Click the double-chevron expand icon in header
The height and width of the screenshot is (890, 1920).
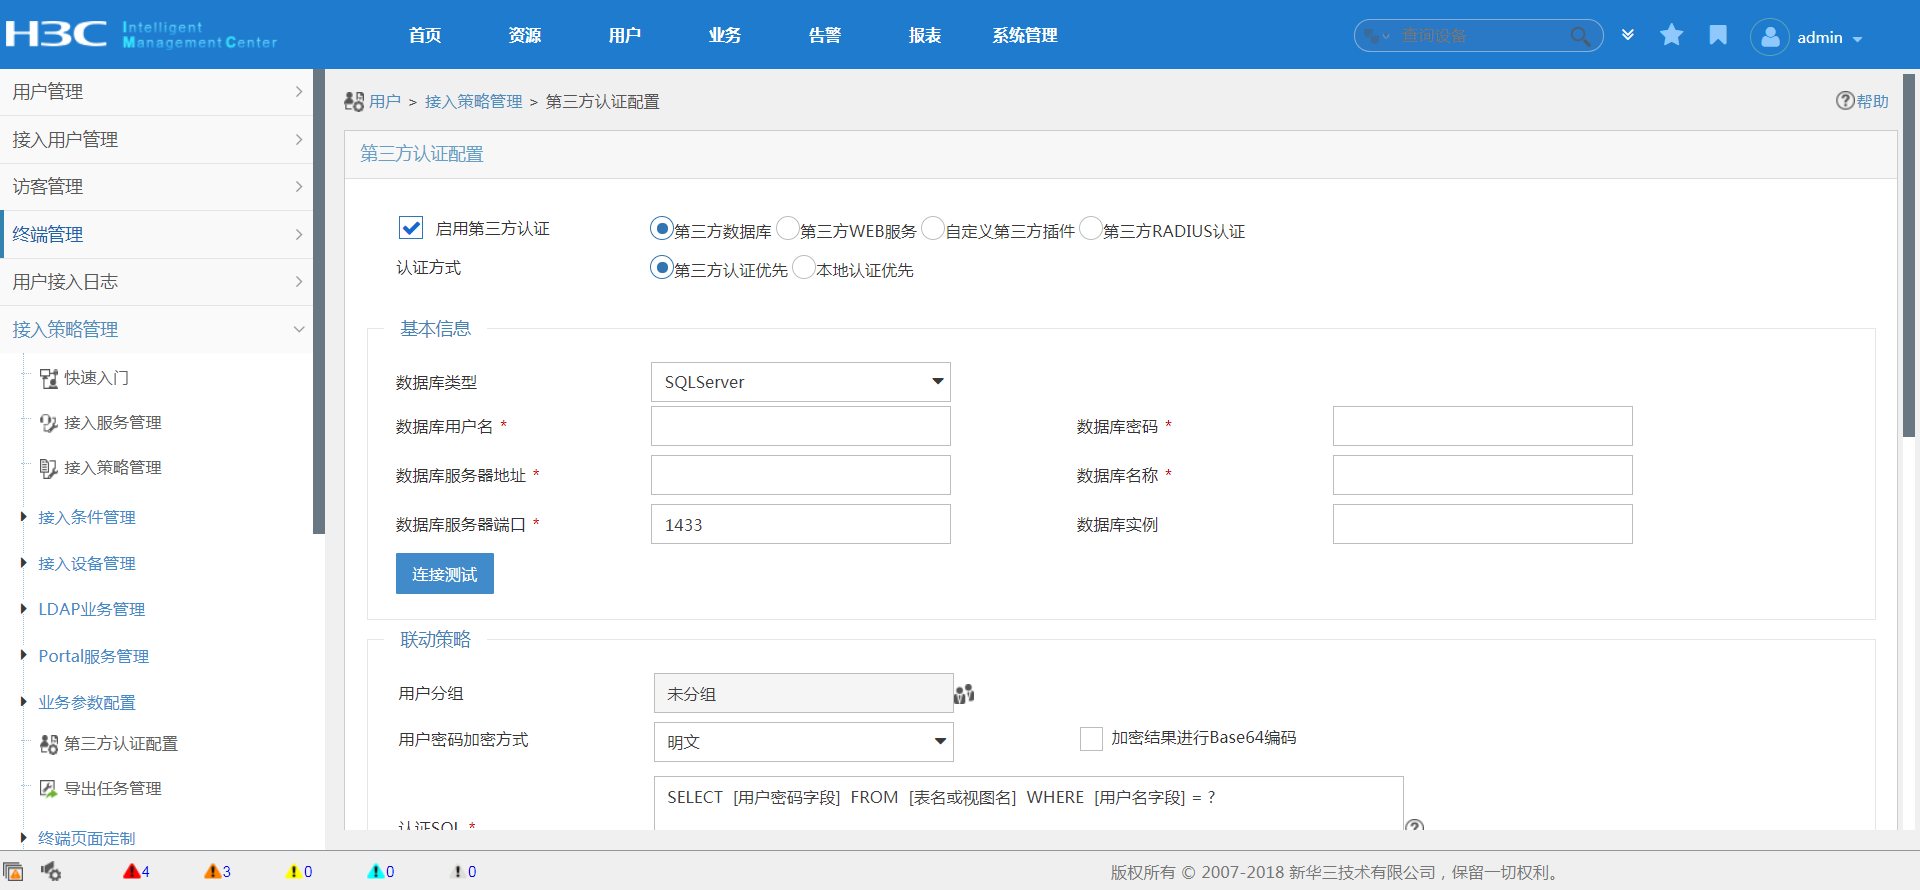[1628, 36]
